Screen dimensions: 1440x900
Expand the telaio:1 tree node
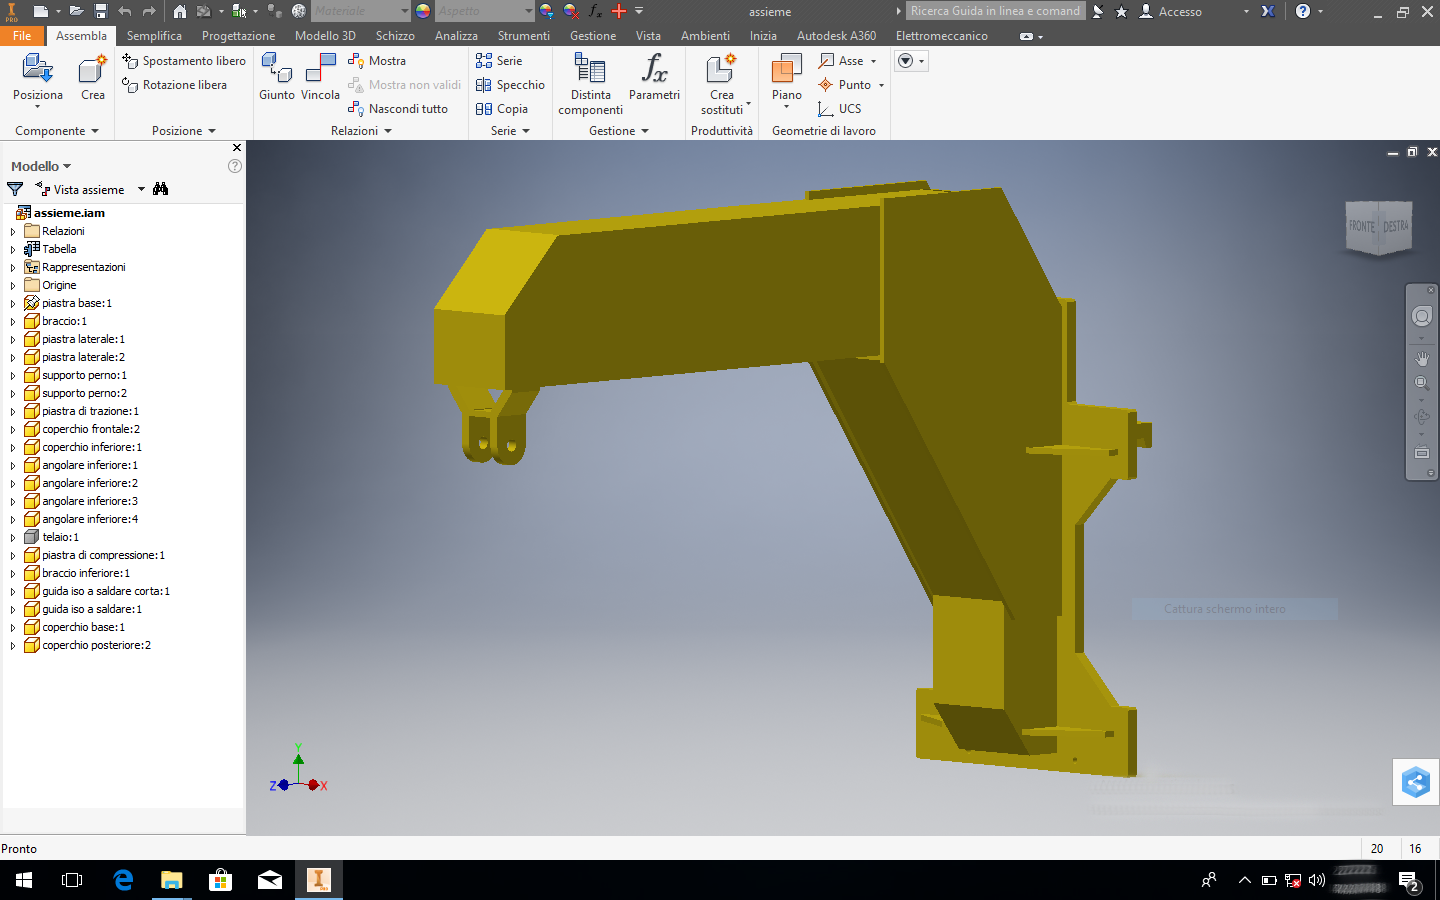[x=13, y=538]
